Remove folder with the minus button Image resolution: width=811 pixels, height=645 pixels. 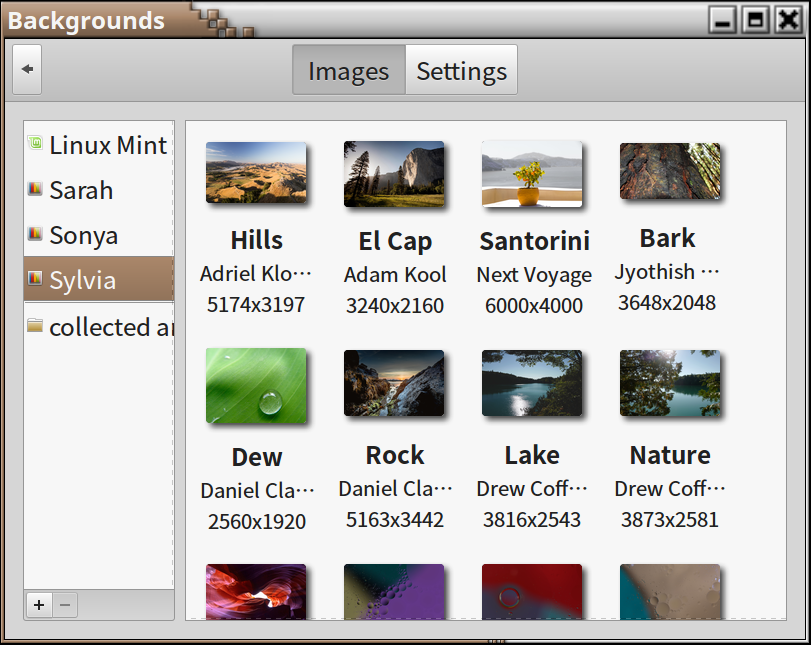(65, 605)
